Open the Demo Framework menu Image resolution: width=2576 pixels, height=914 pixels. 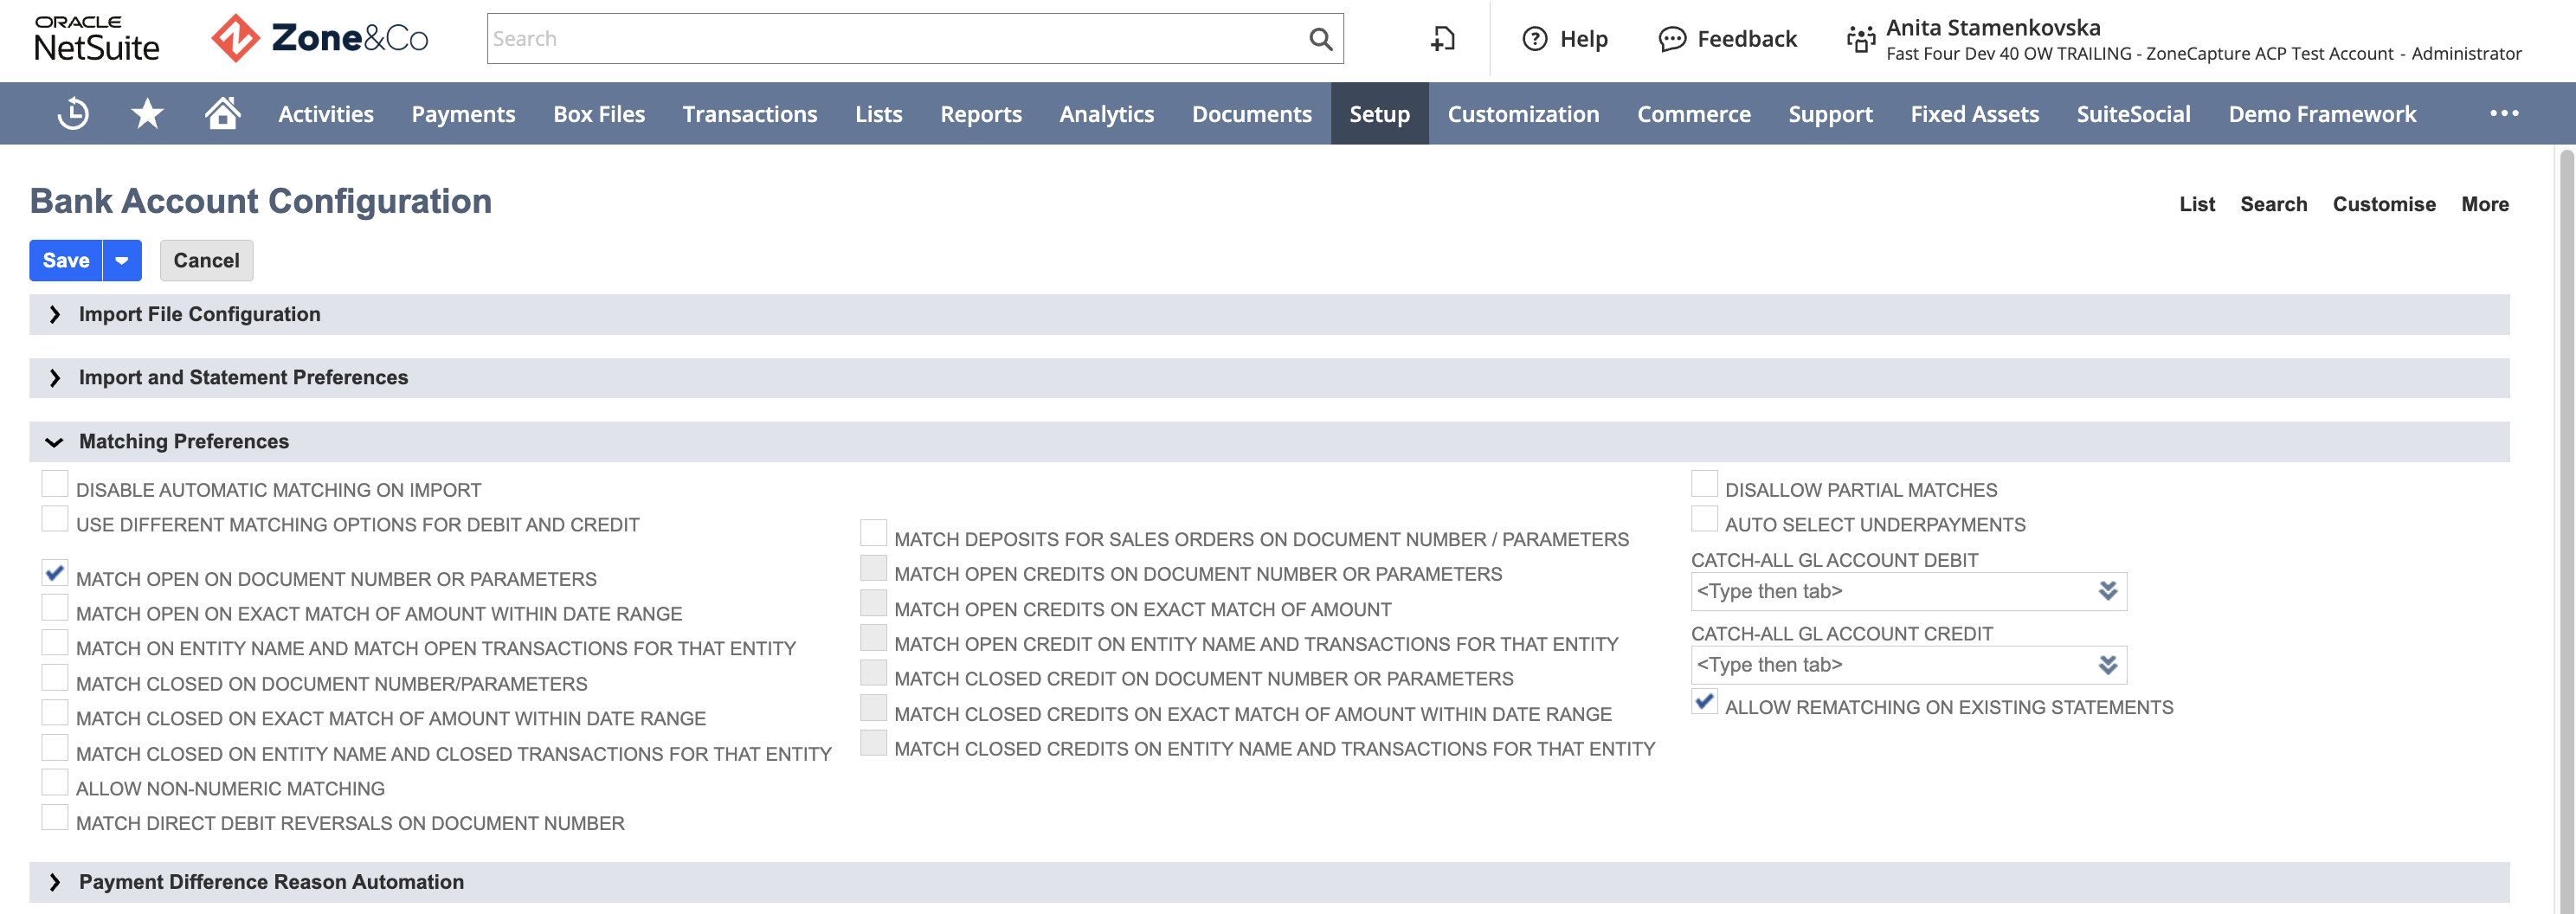pos(2322,114)
